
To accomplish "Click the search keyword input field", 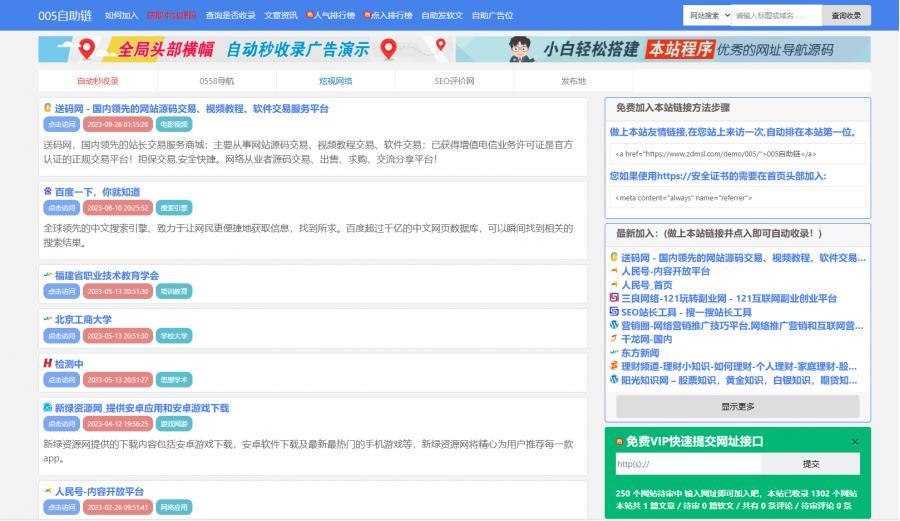I will pyautogui.click(x=777, y=15).
